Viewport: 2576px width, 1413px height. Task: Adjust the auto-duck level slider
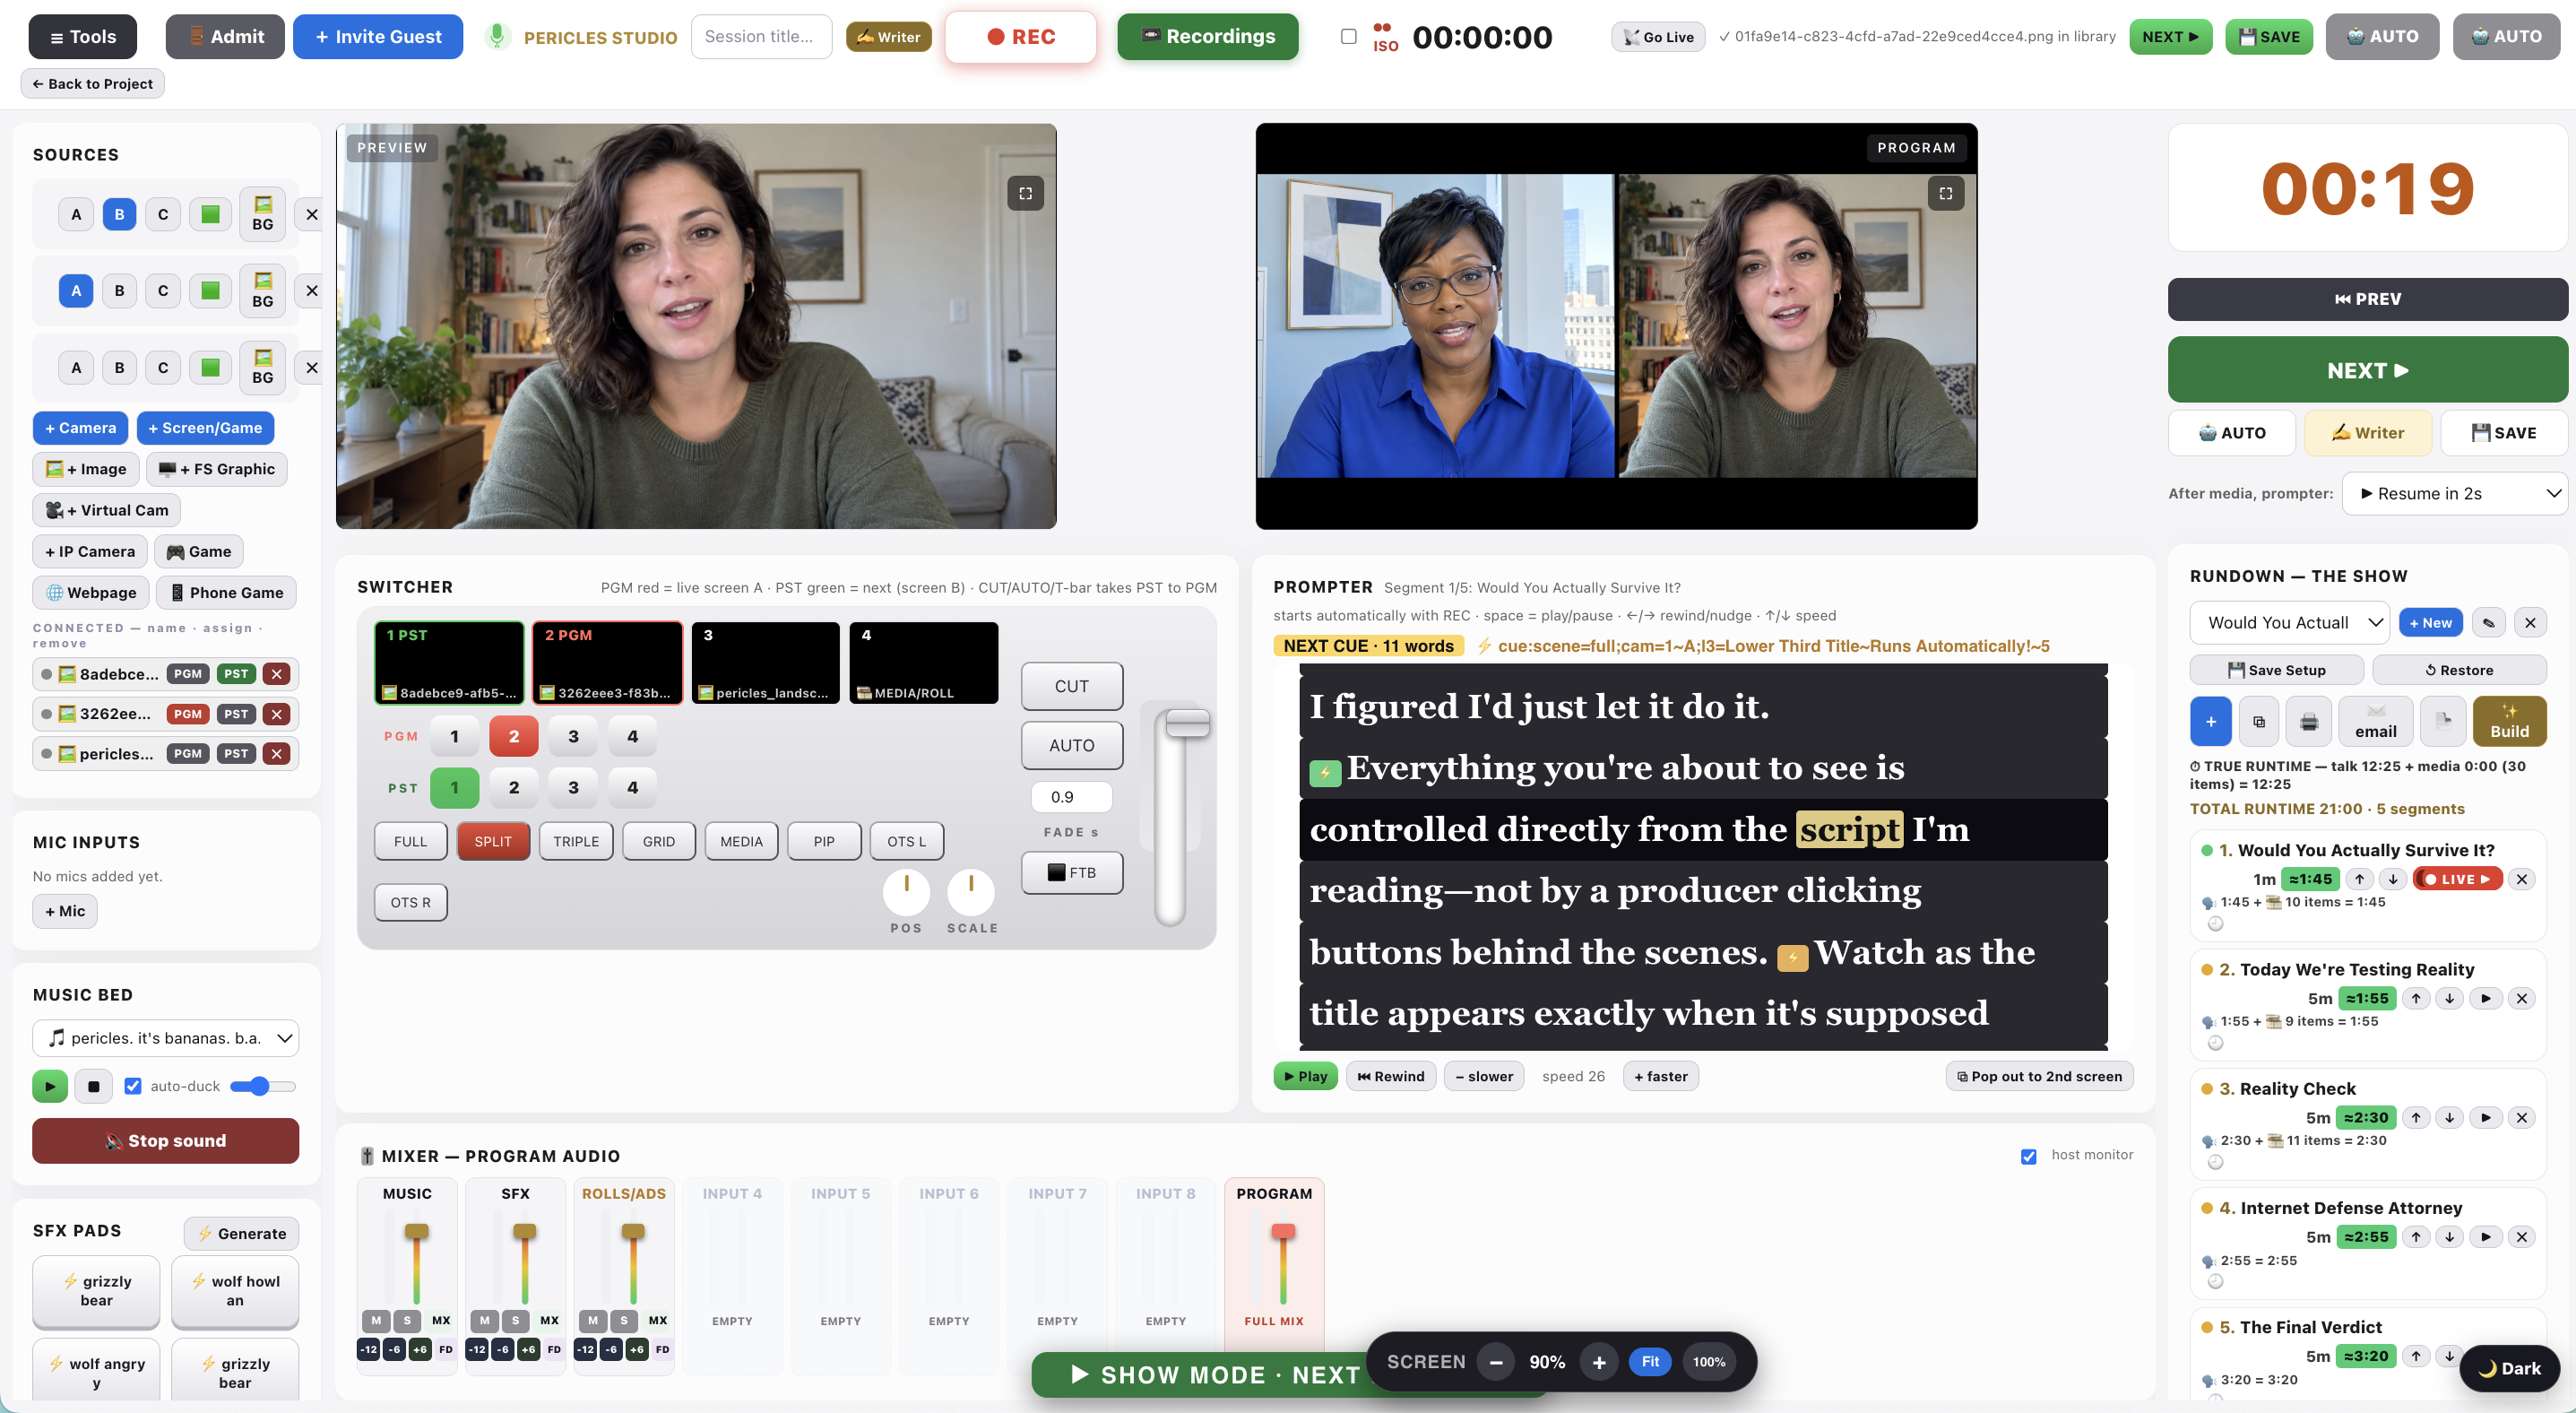tap(263, 1086)
